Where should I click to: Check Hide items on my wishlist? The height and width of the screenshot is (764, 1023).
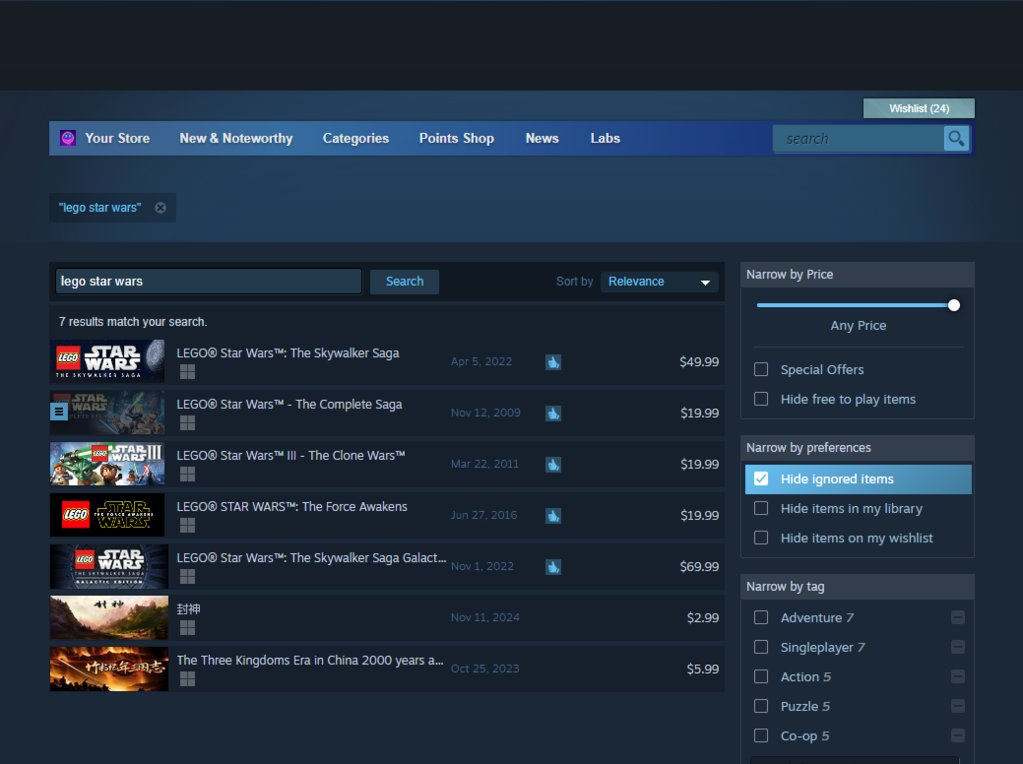click(x=761, y=538)
